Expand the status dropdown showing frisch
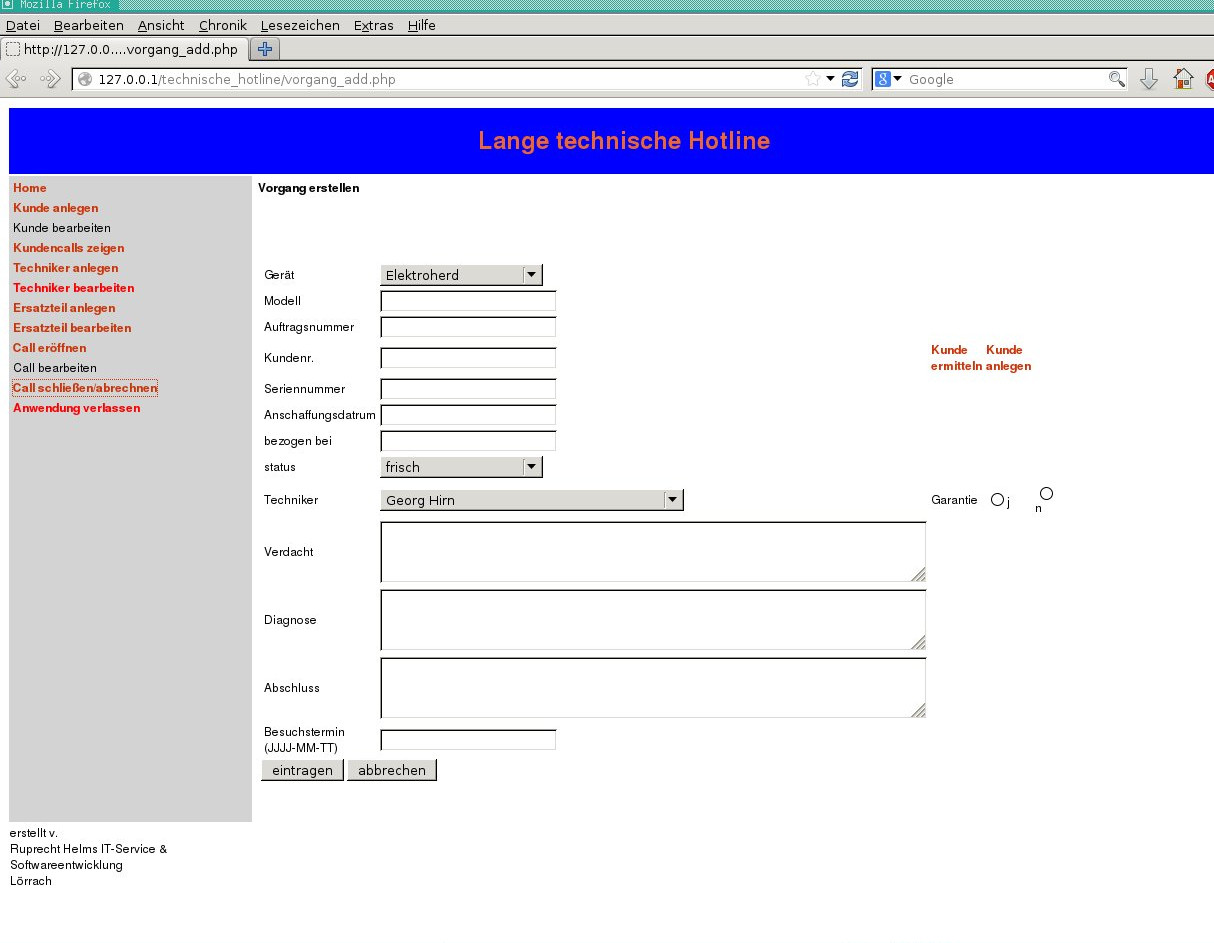This screenshot has height=943, width=1214. coord(461,467)
